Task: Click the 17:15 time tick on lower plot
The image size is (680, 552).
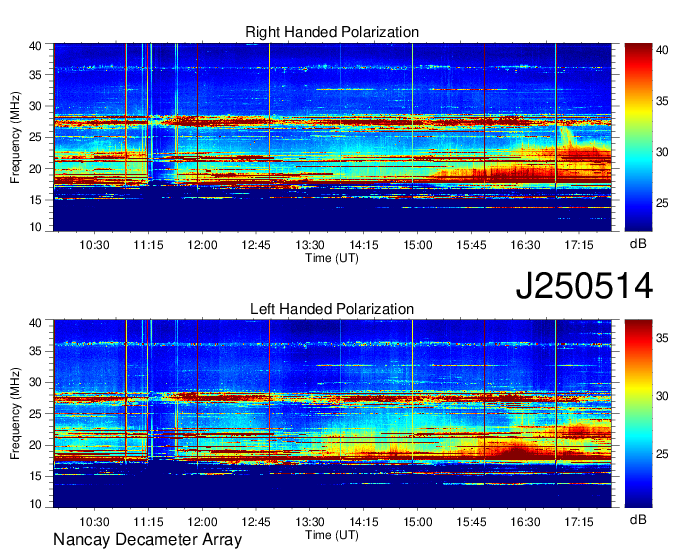Action: [x=579, y=522]
